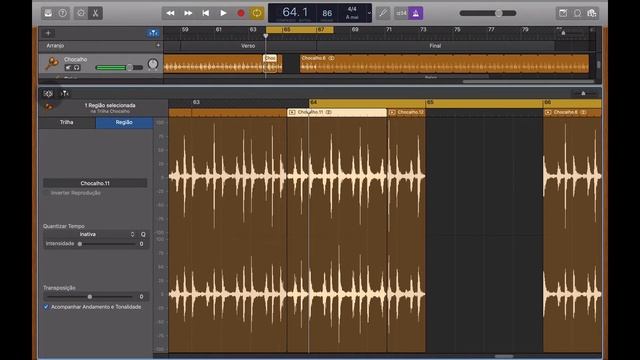Select Chocalho.6 region in tracks area

[444, 64]
